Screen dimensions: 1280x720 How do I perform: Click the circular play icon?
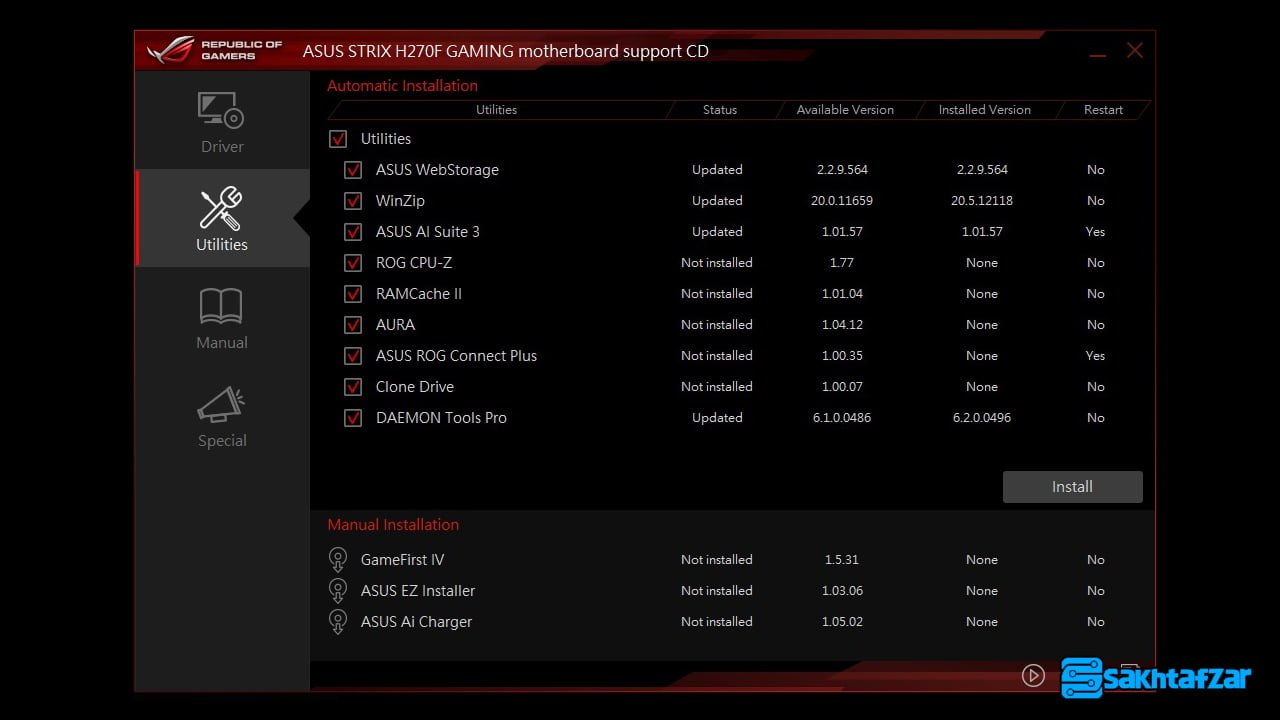pos(1033,676)
